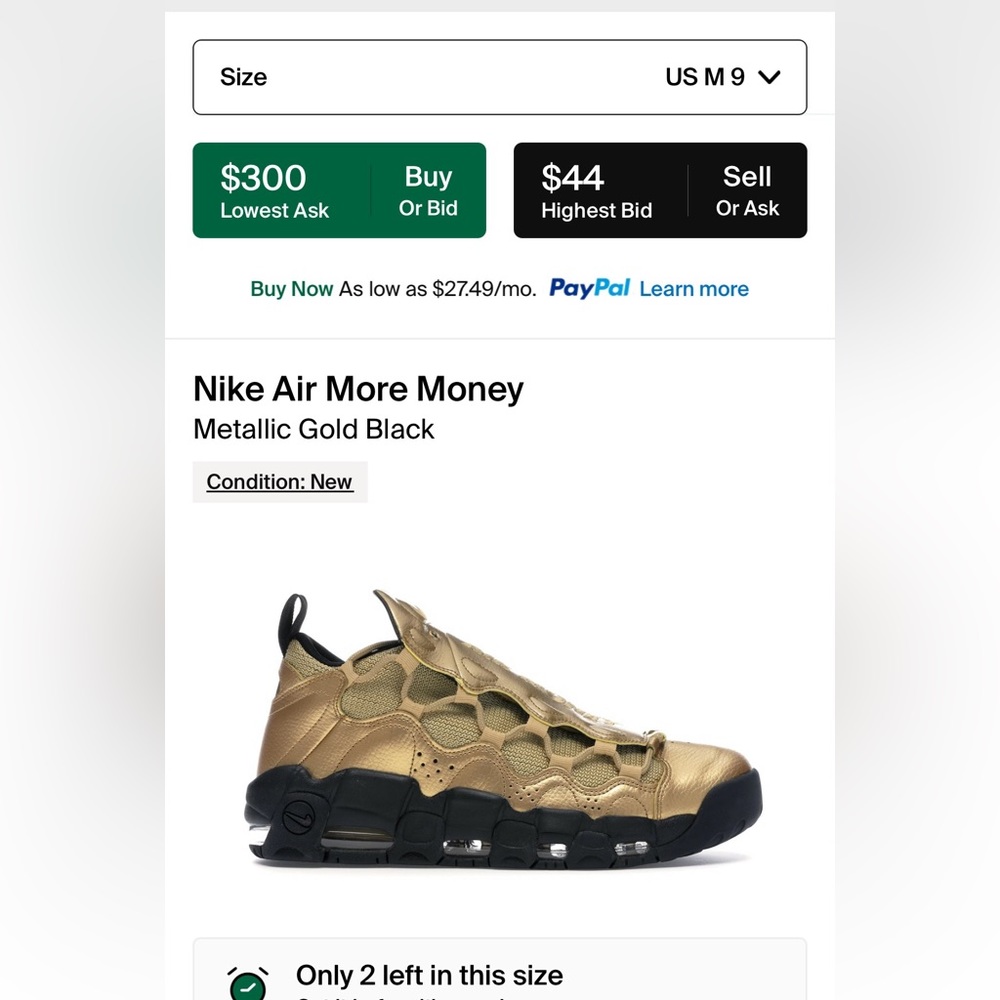Click the Buy Or Bid button
This screenshot has width=1000, height=1000.
[428, 190]
